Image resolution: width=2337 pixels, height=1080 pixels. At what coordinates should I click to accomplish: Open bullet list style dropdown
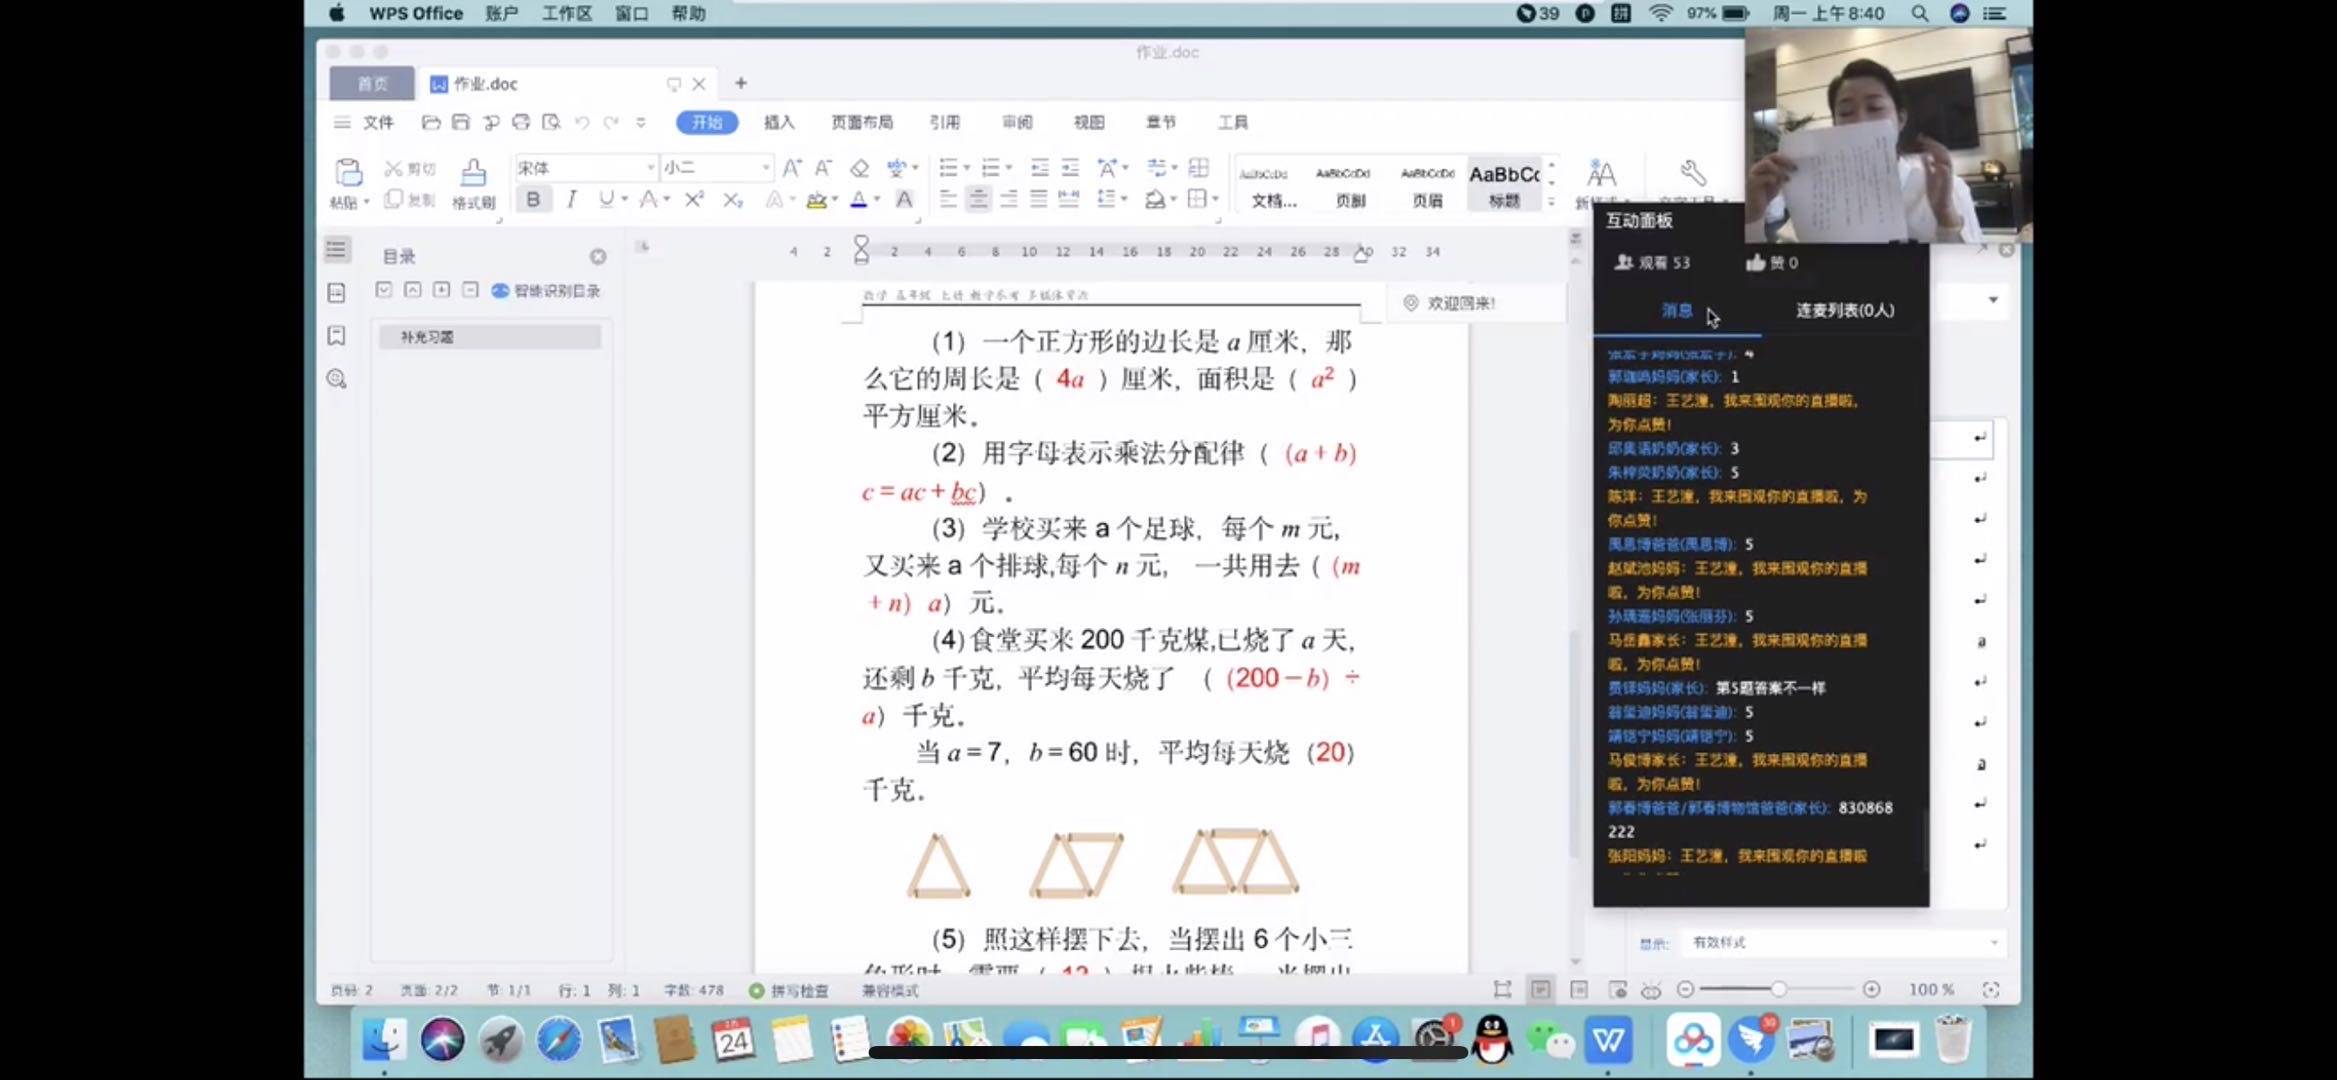click(967, 168)
